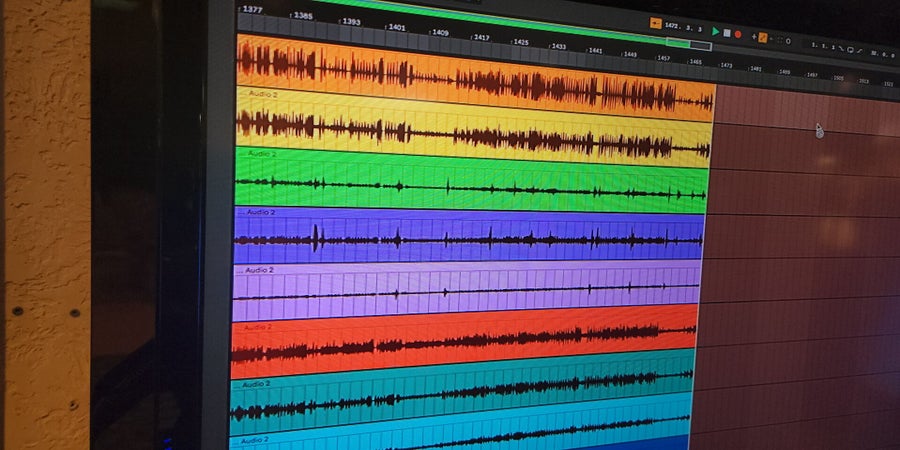The height and width of the screenshot is (450, 900).
Task: Click ruler marker 1385
Action: (303, 15)
